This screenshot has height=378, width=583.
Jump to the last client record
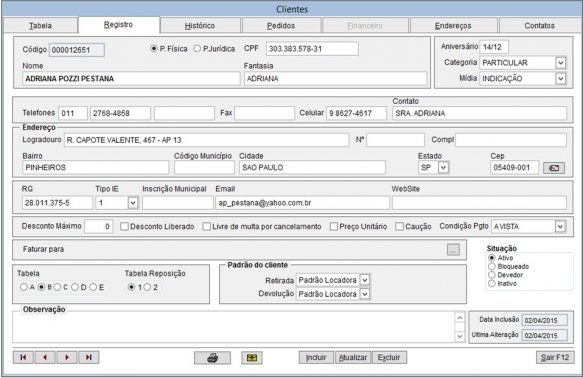click(88, 357)
